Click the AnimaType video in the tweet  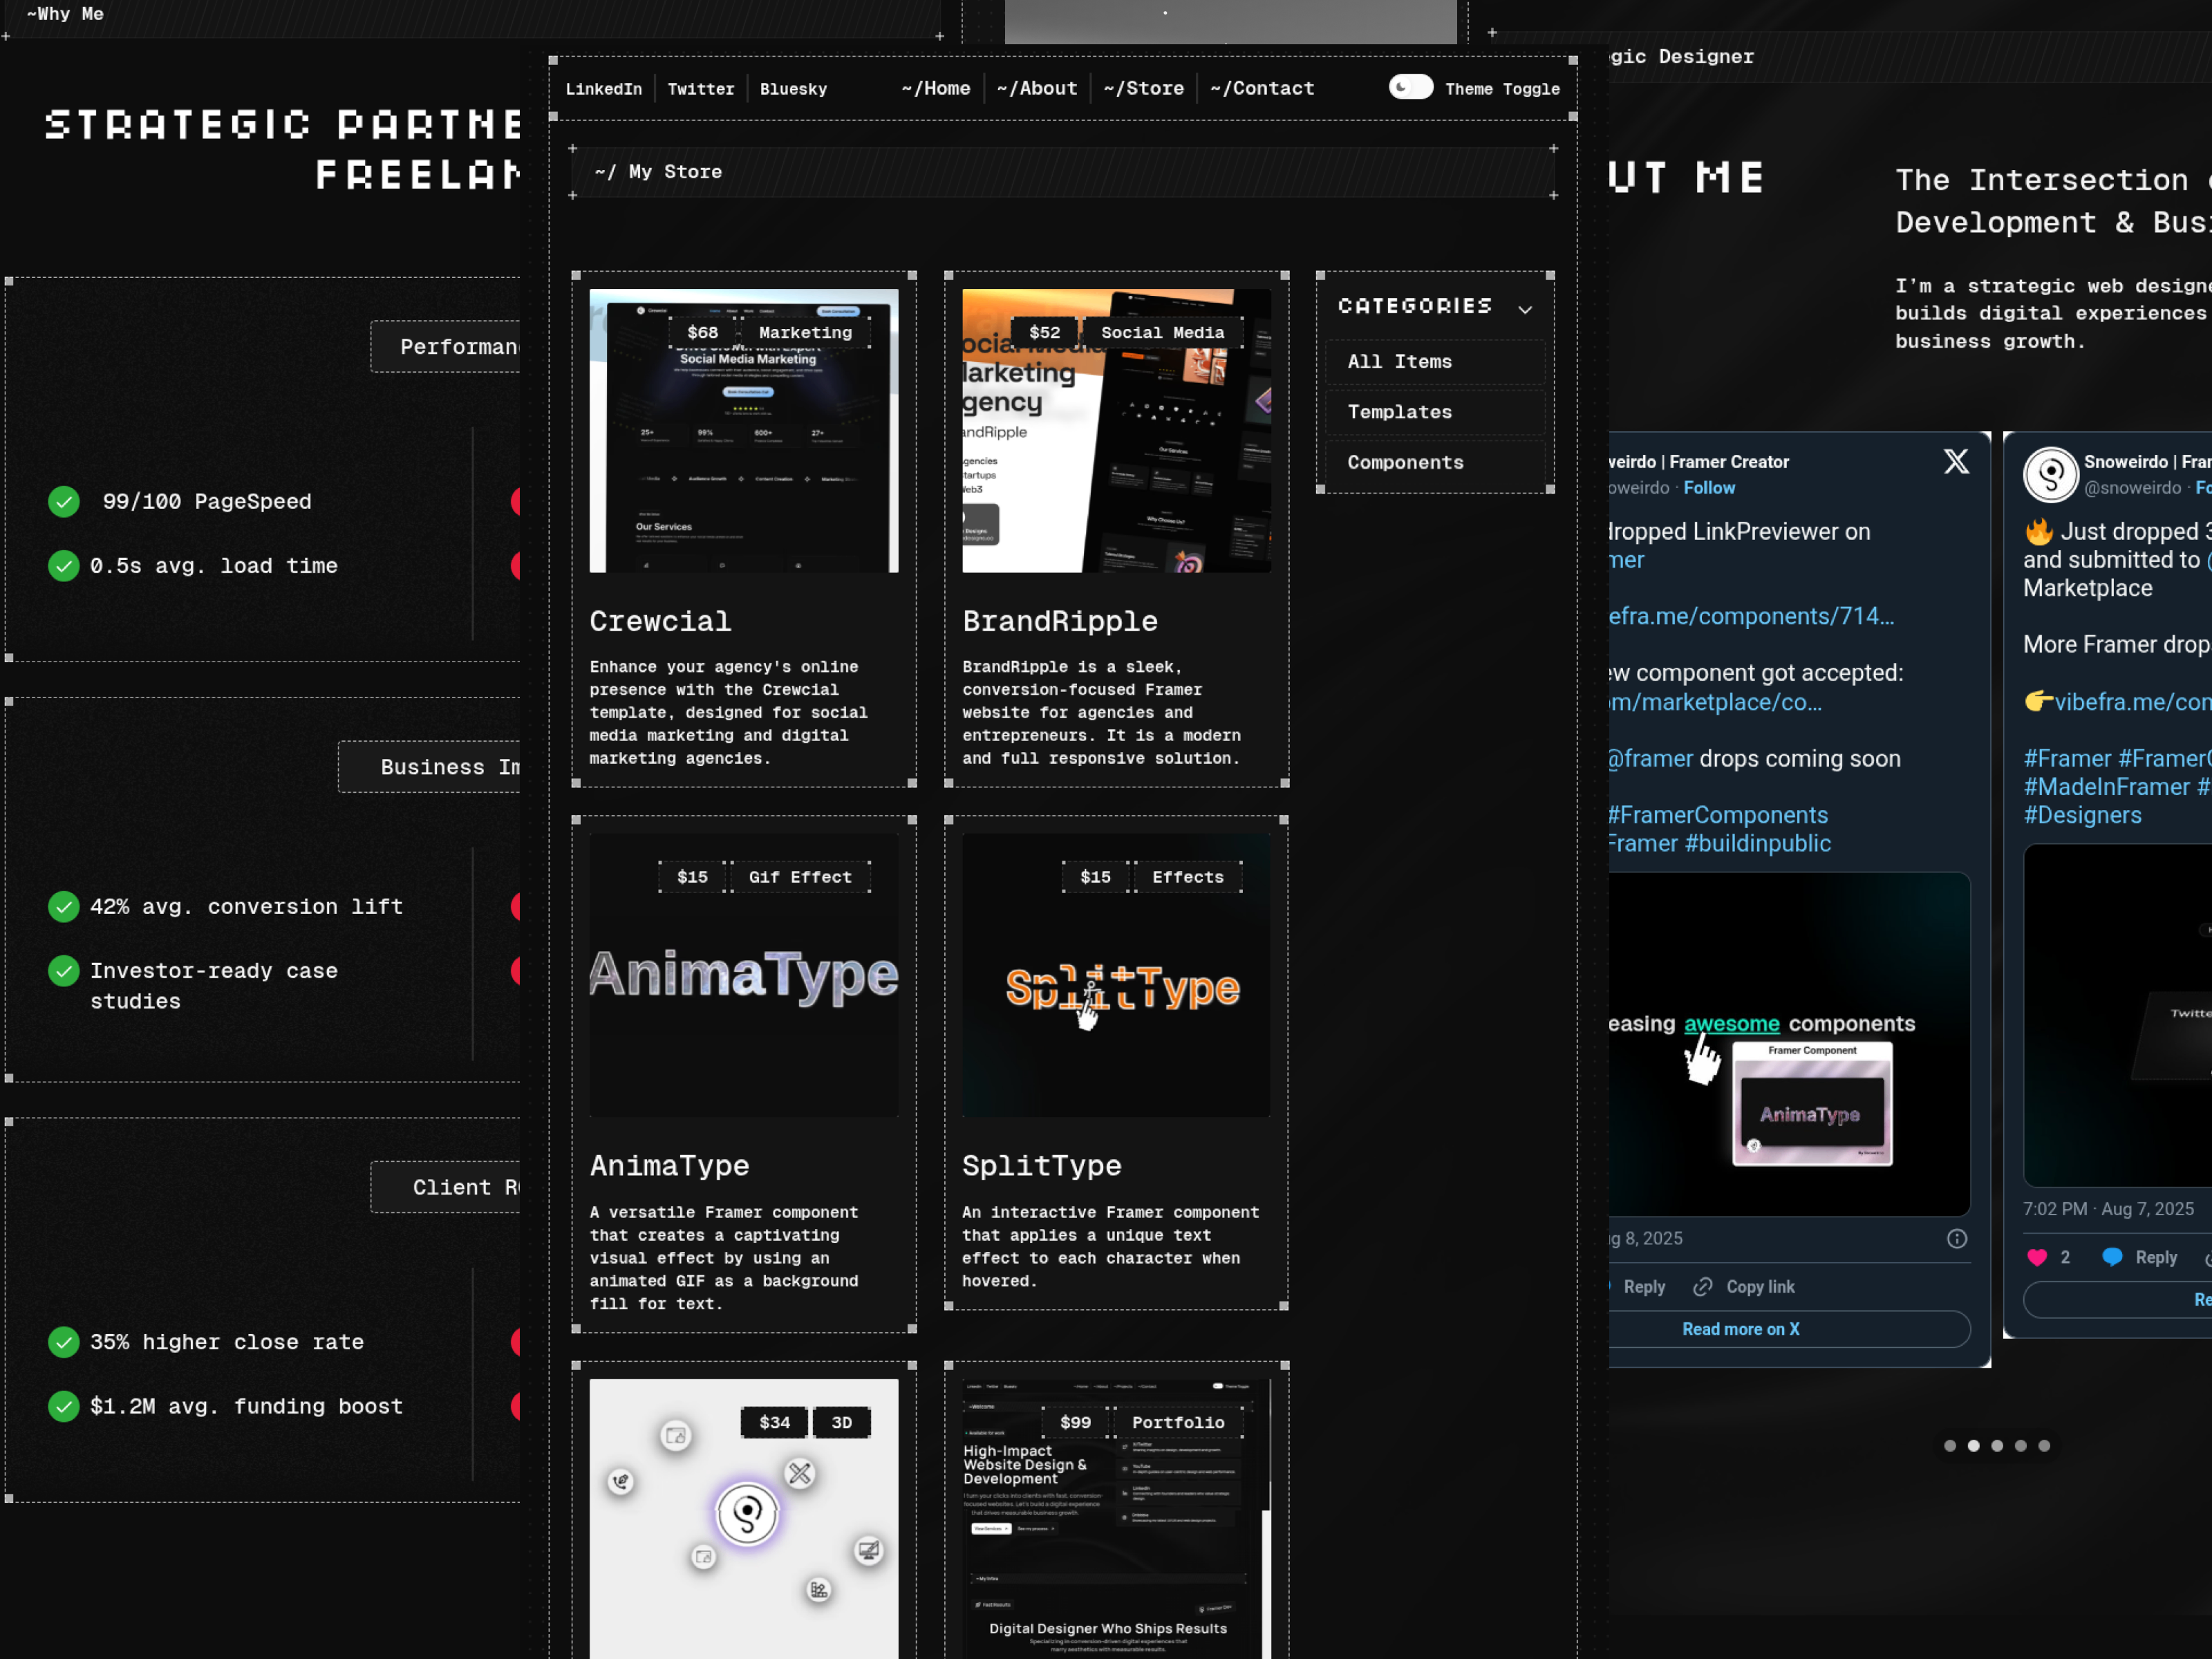pyautogui.click(x=1789, y=1044)
